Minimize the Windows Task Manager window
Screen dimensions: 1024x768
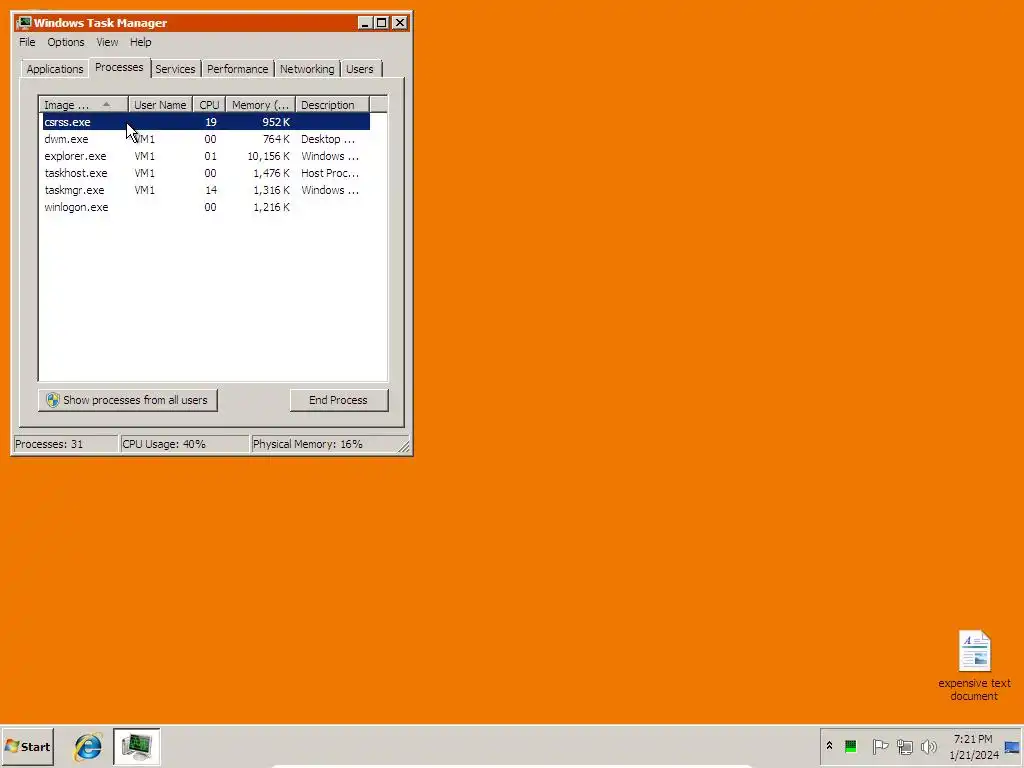point(365,23)
